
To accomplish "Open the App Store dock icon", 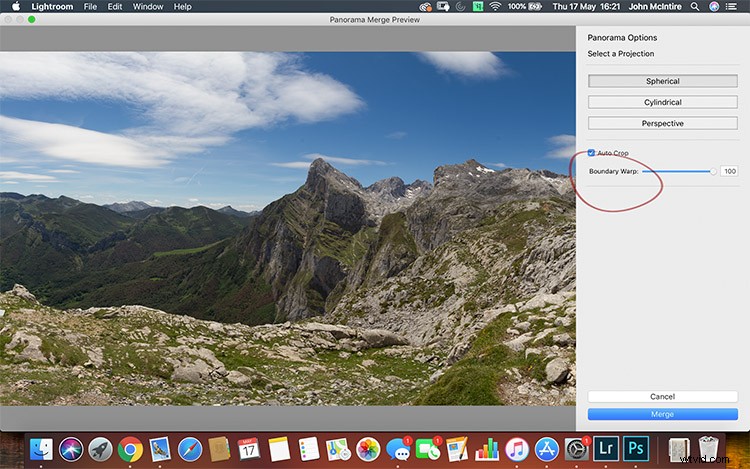I will (x=546, y=449).
